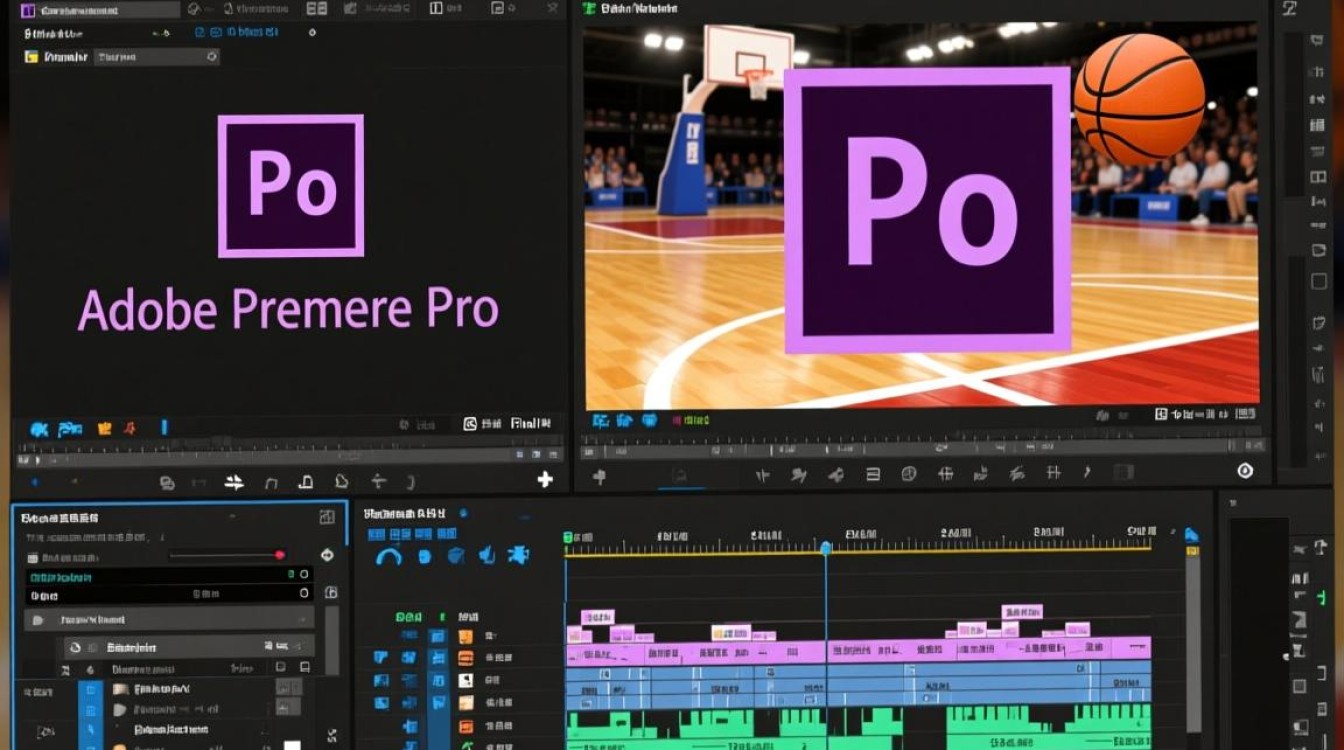Viewport: 1344px width, 750px height.
Task: Click the white insert arrows icon below source monitor
Action: pyautogui.click(x=234, y=482)
